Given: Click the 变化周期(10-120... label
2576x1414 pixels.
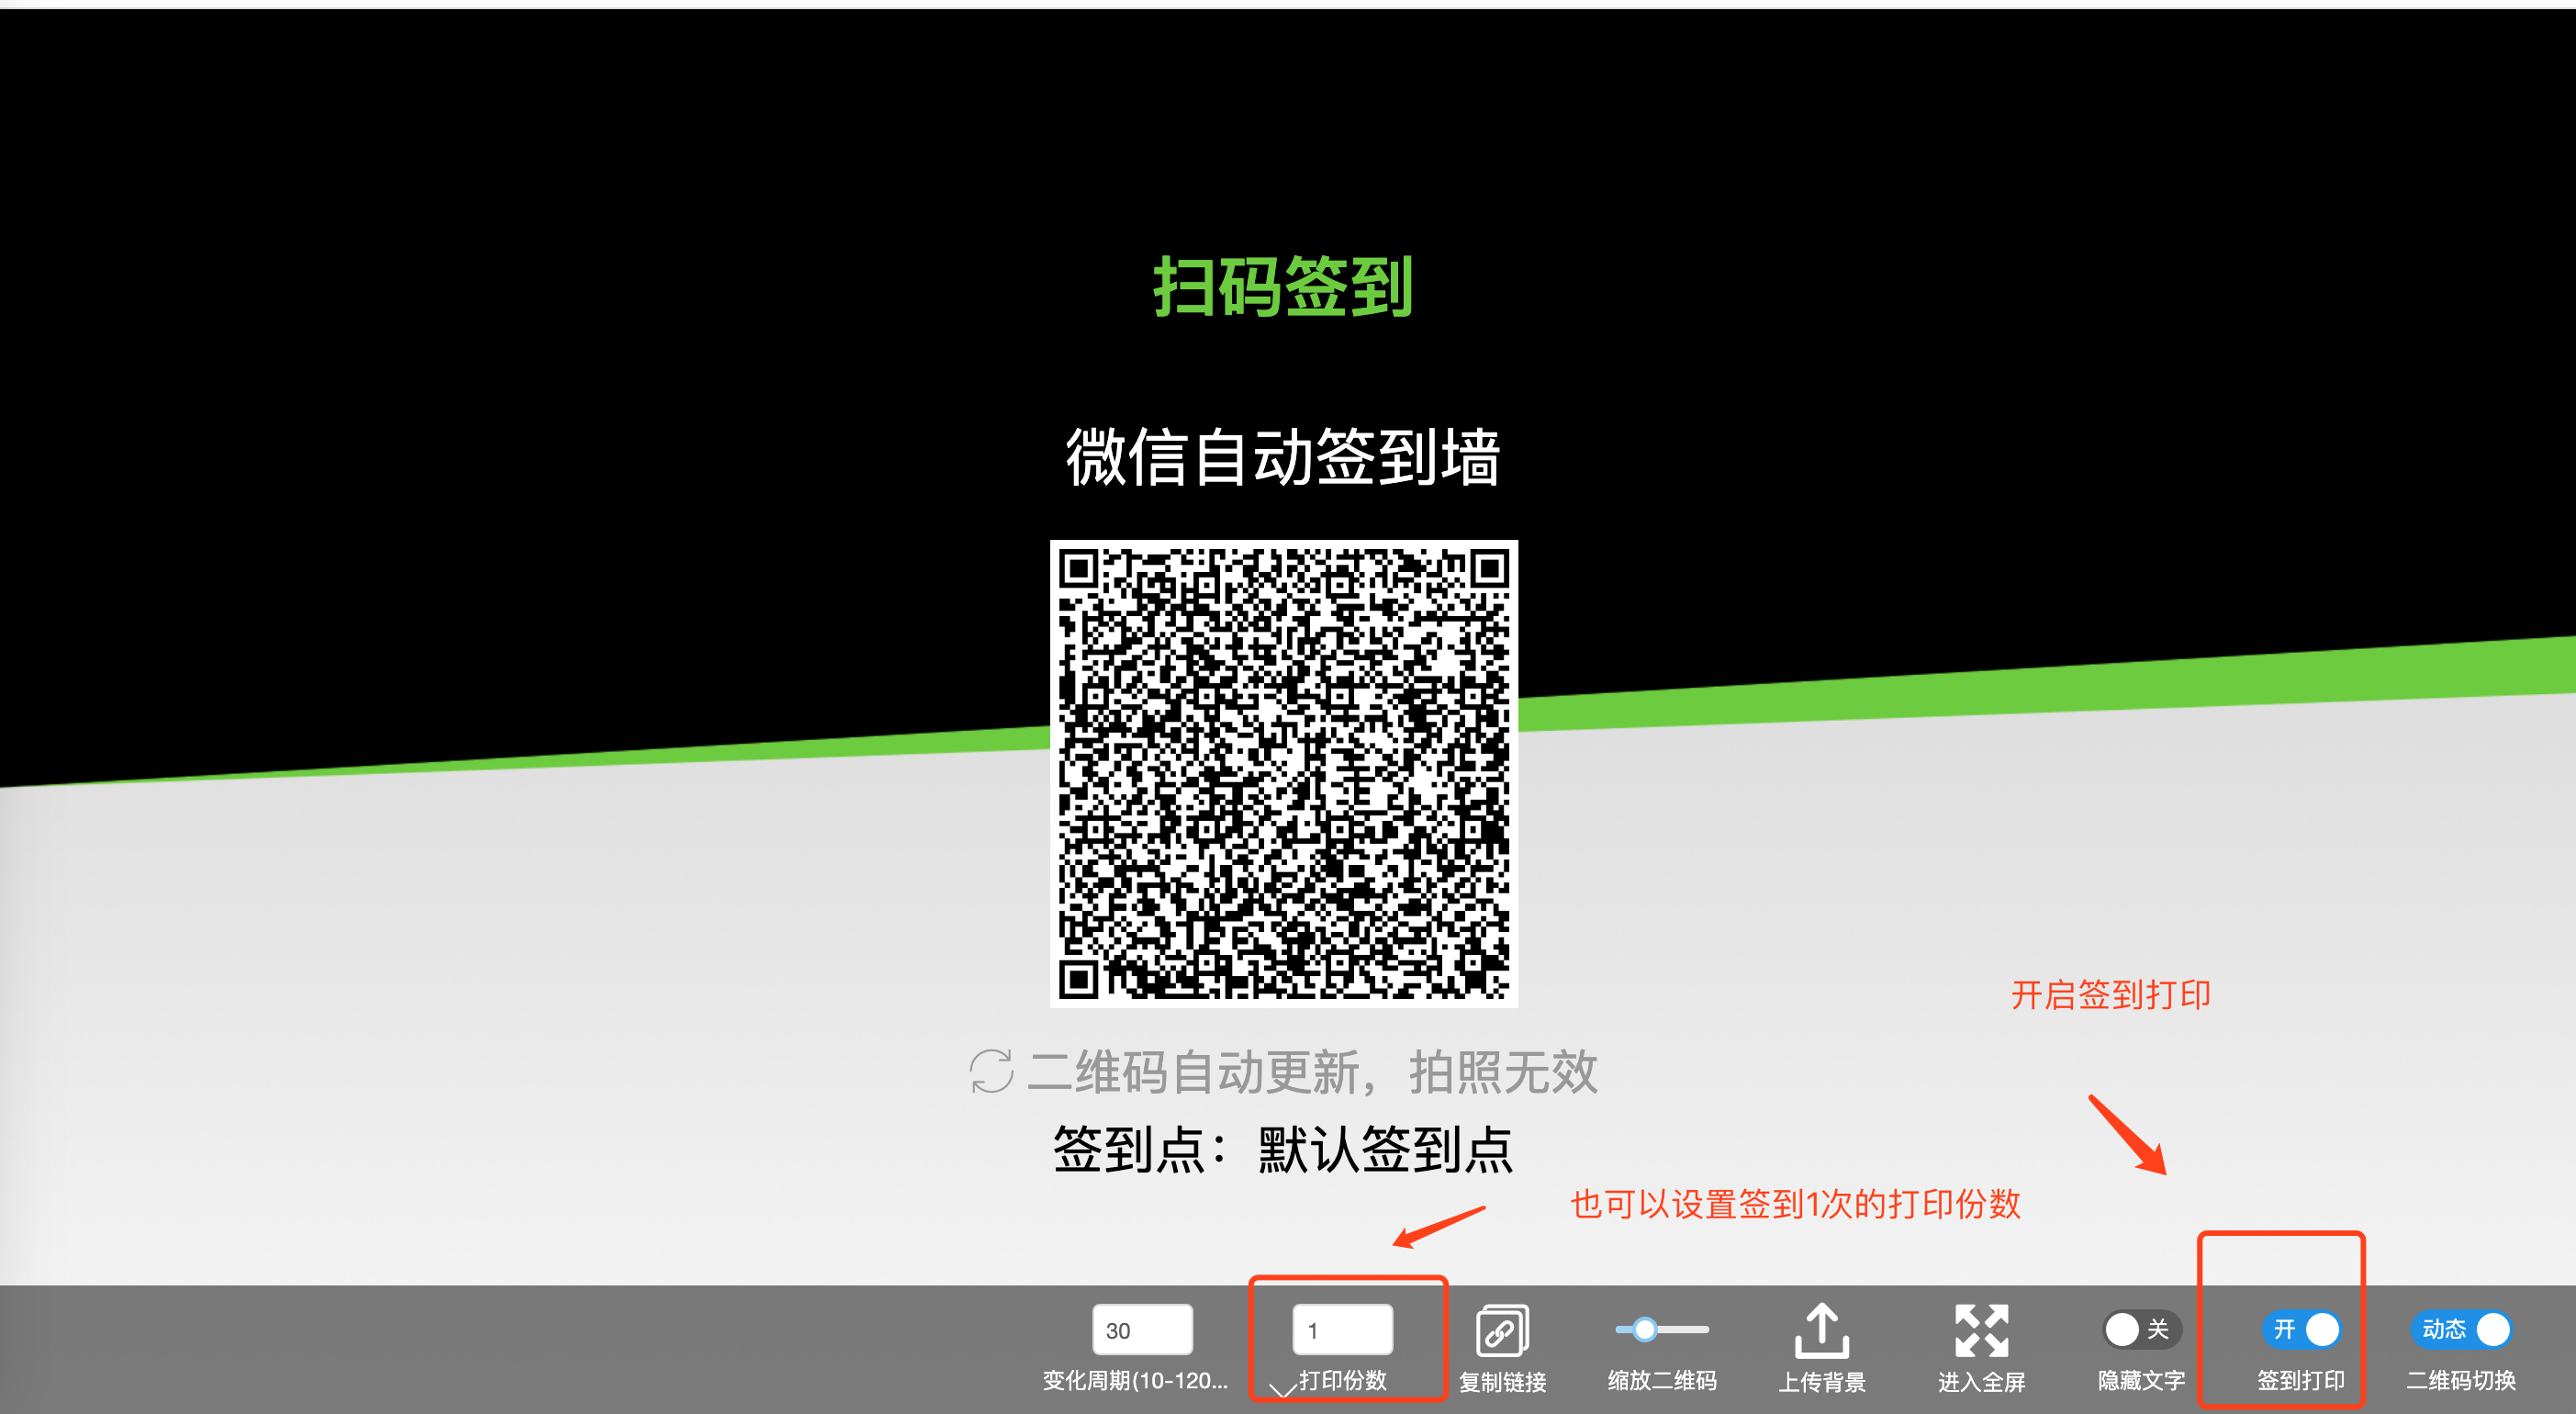Looking at the screenshot, I should 1135,1381.
